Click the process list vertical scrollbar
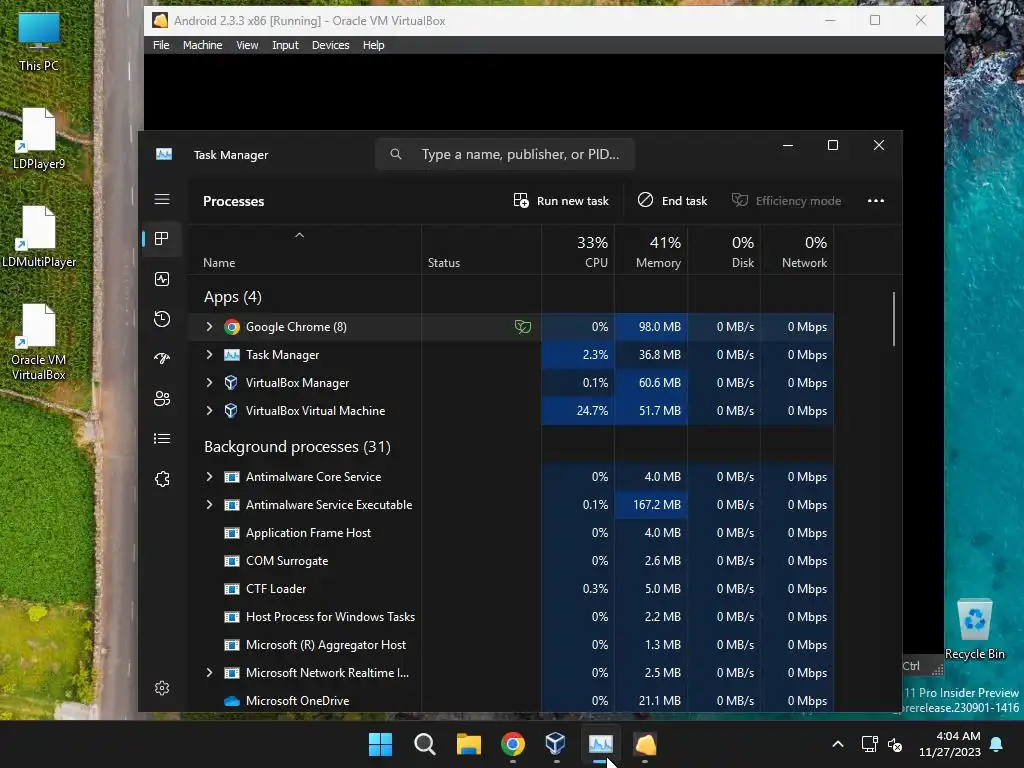Viewport: 1024px width, 768px height. [893, 319]
